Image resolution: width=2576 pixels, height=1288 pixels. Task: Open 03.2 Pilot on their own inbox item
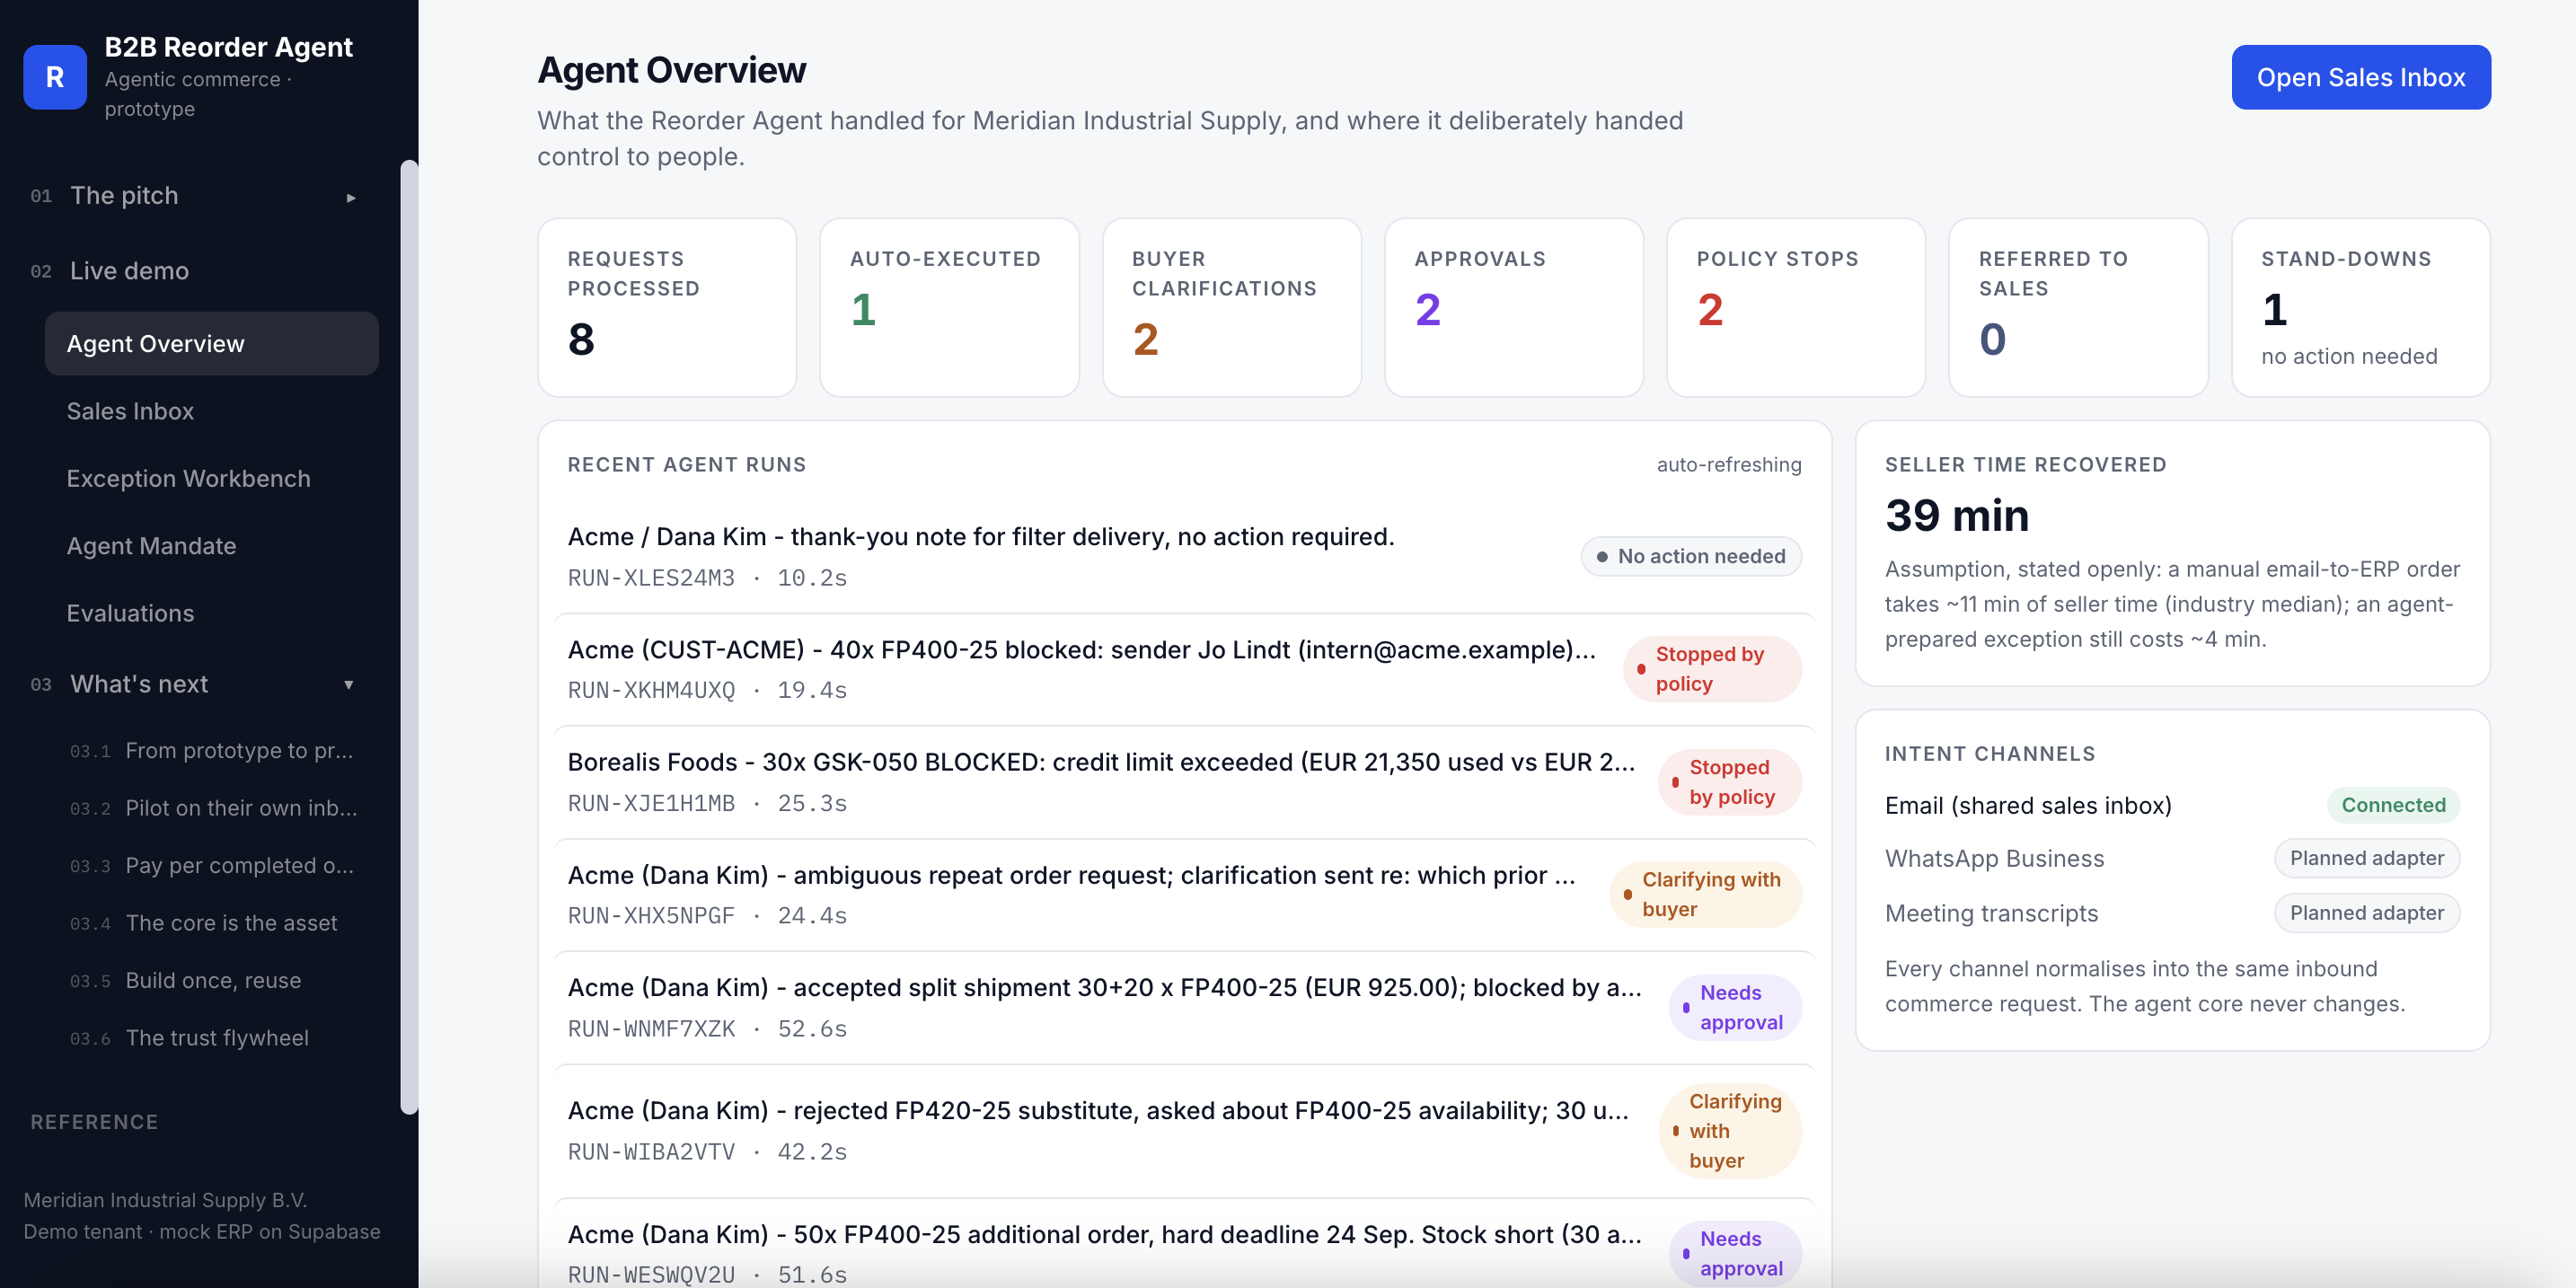[x=213, y=808]
